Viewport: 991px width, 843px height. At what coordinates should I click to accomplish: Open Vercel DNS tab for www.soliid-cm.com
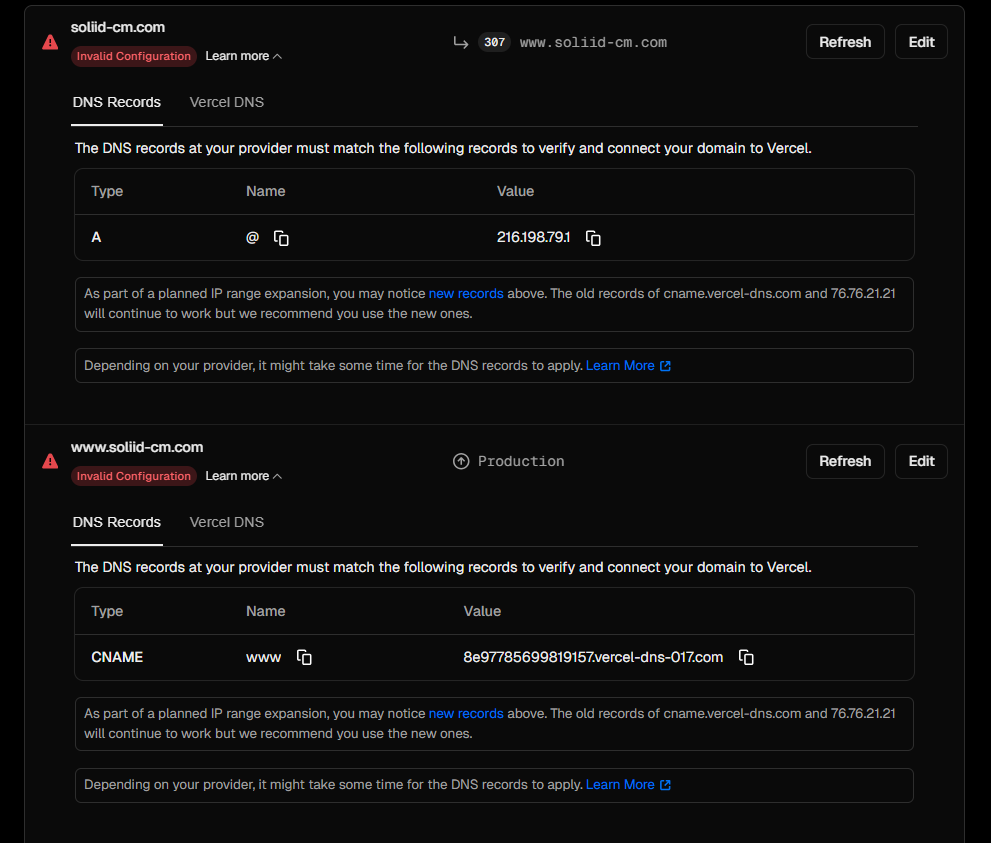pos(226,522)
